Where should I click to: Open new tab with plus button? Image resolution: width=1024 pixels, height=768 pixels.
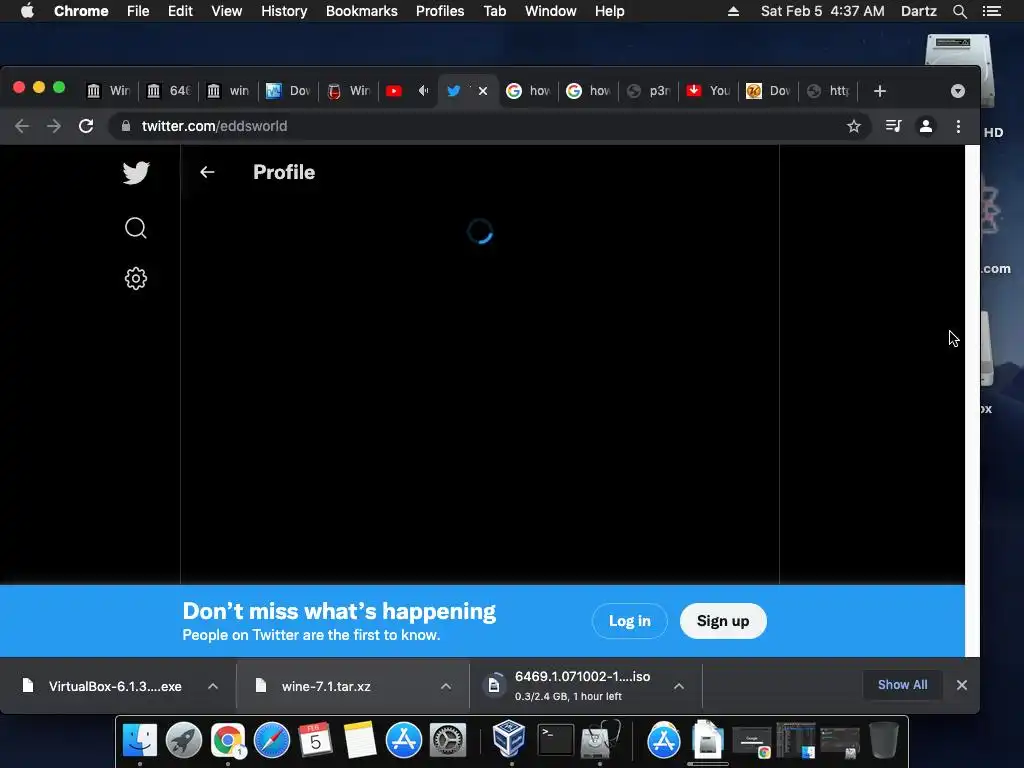click(880, 91)
